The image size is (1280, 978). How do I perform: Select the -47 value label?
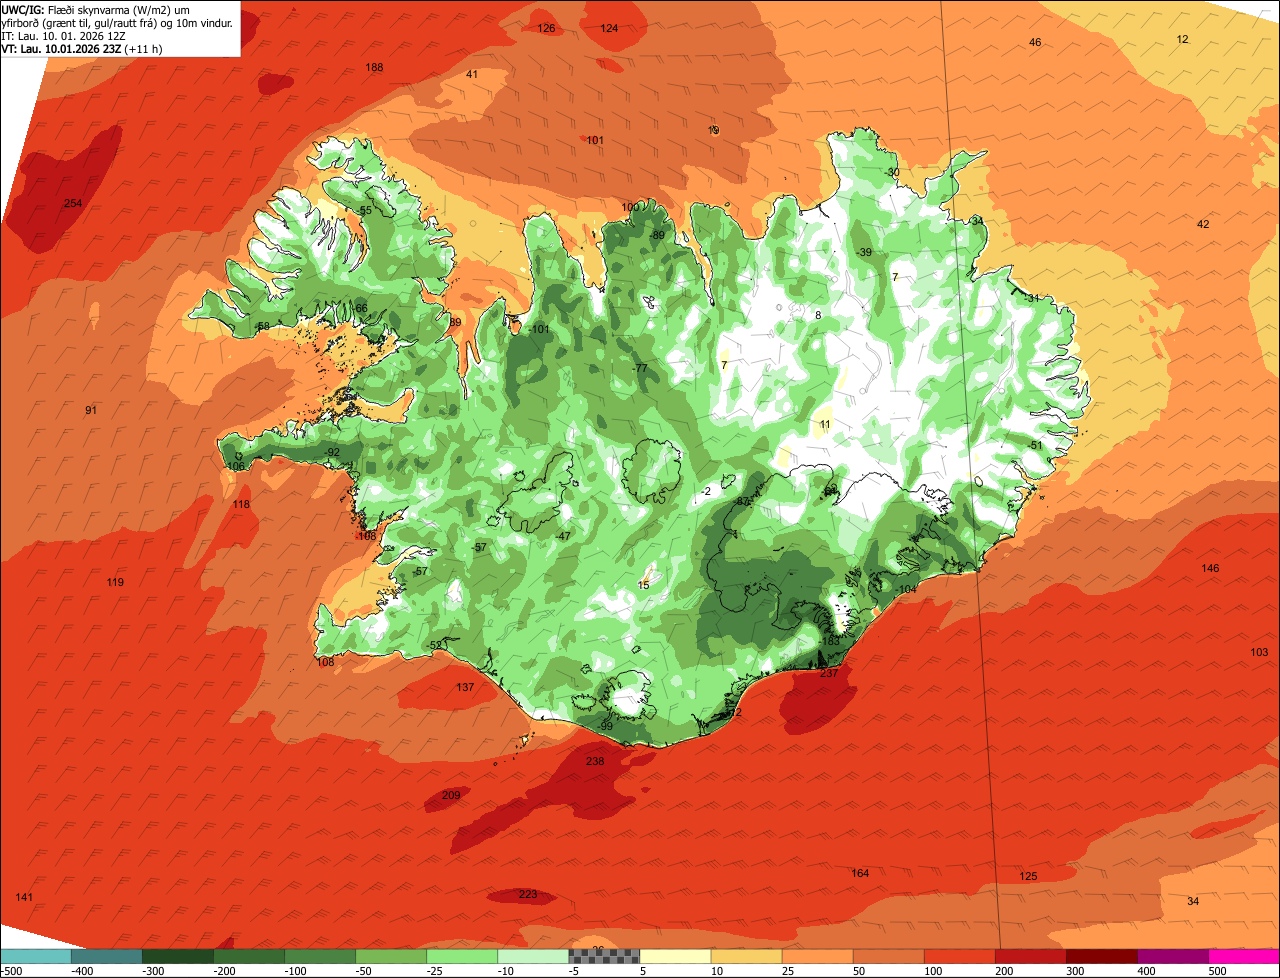pyautogui.click(x=563, y=537)
